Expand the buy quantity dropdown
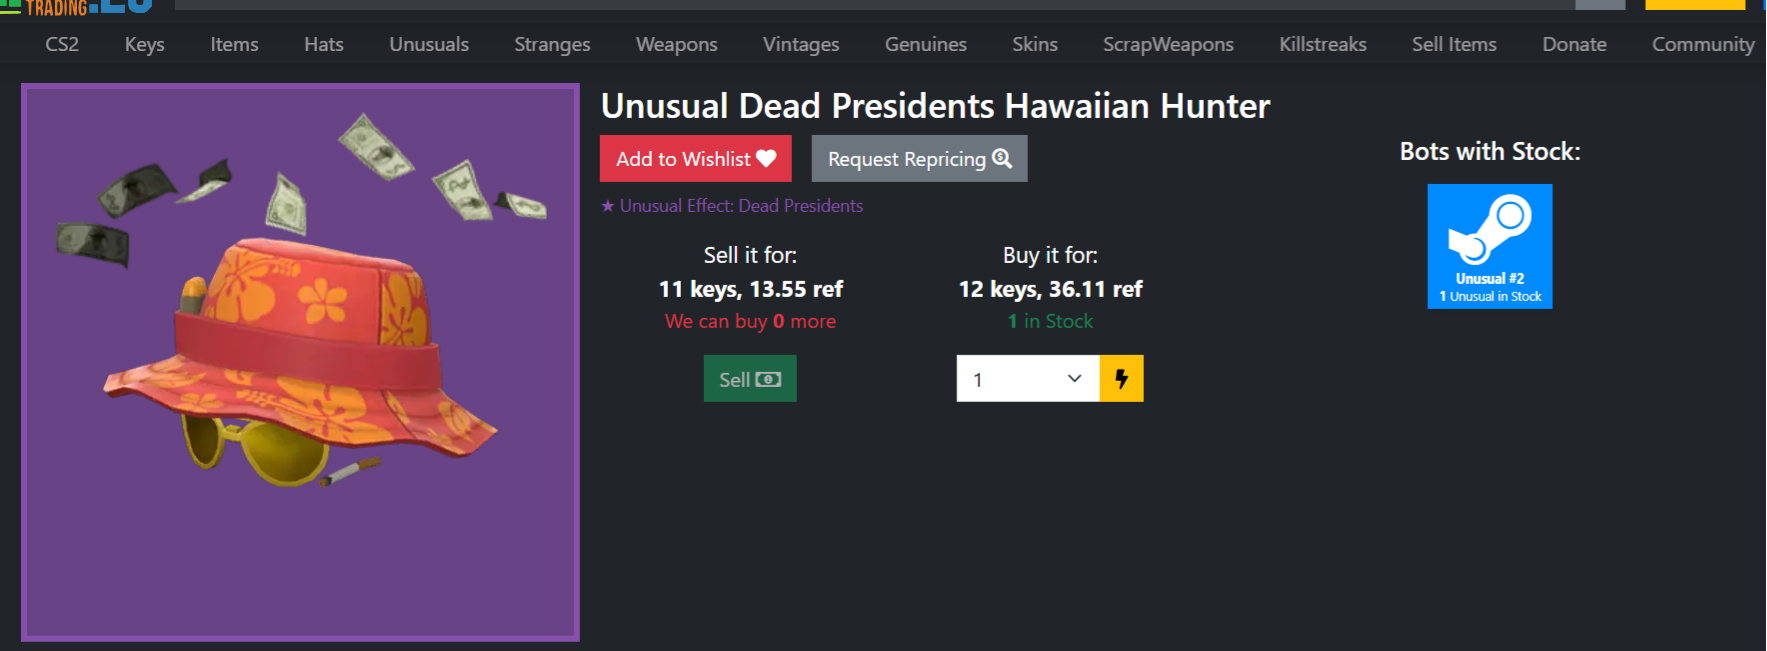 click(x=1027, y=379)
